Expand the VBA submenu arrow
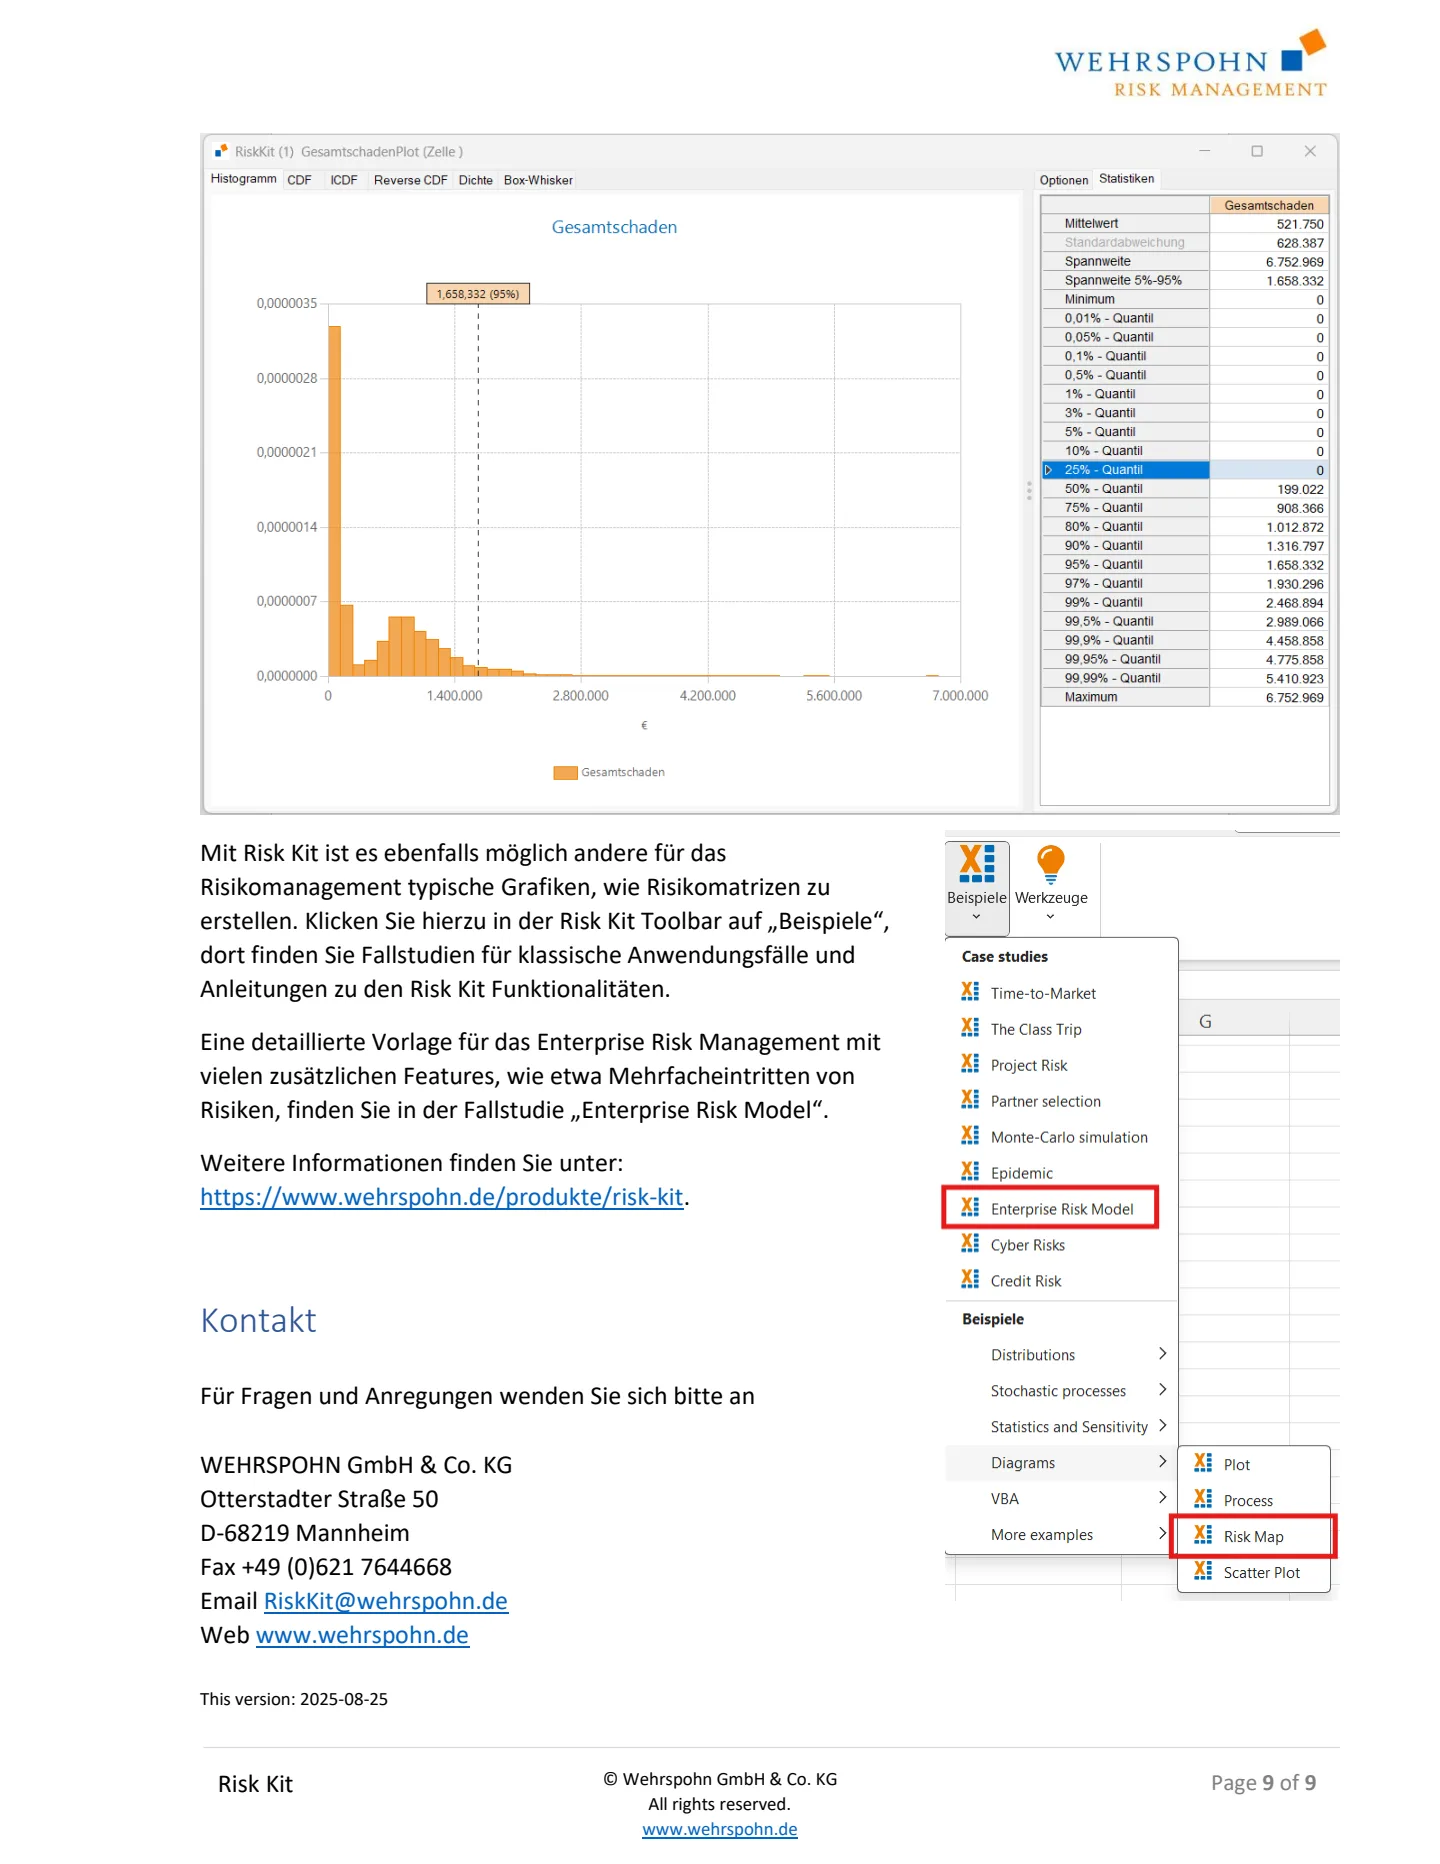This screenshot has height=1864, width=1440. tap(1162, 1498)
